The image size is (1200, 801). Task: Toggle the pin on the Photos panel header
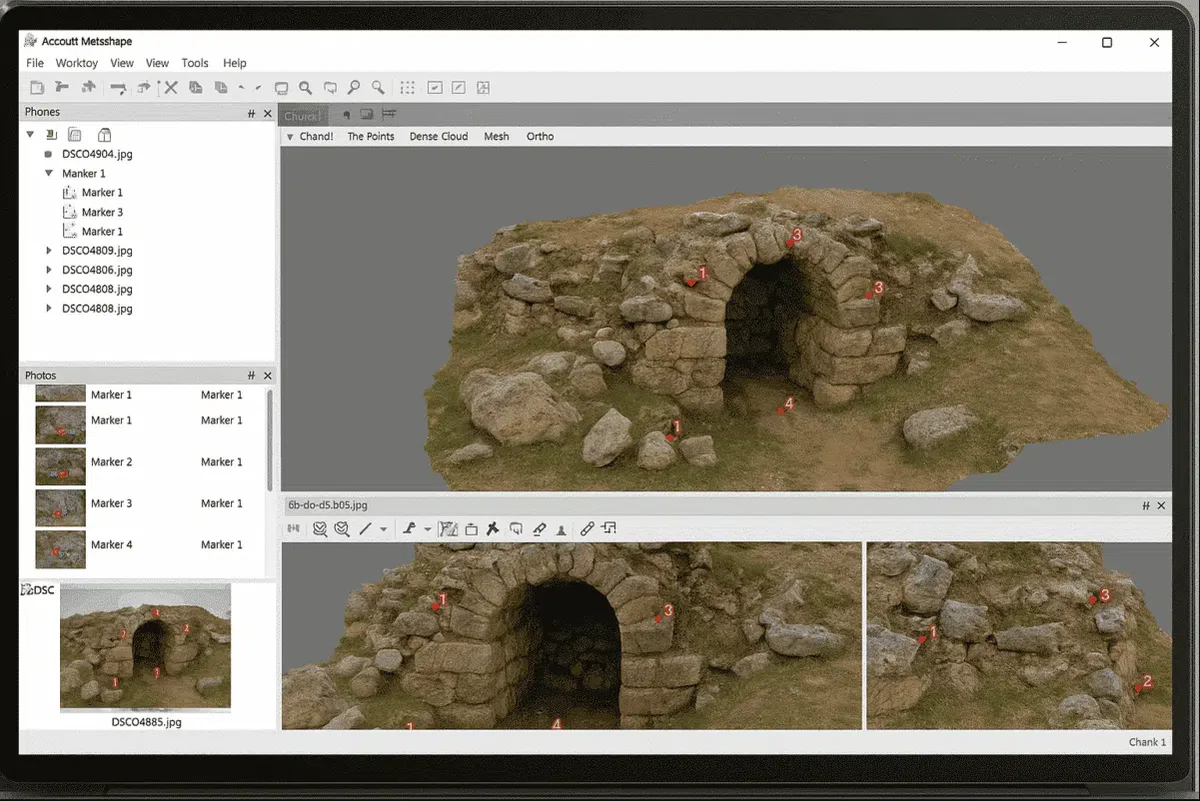(x=250, y=375)
